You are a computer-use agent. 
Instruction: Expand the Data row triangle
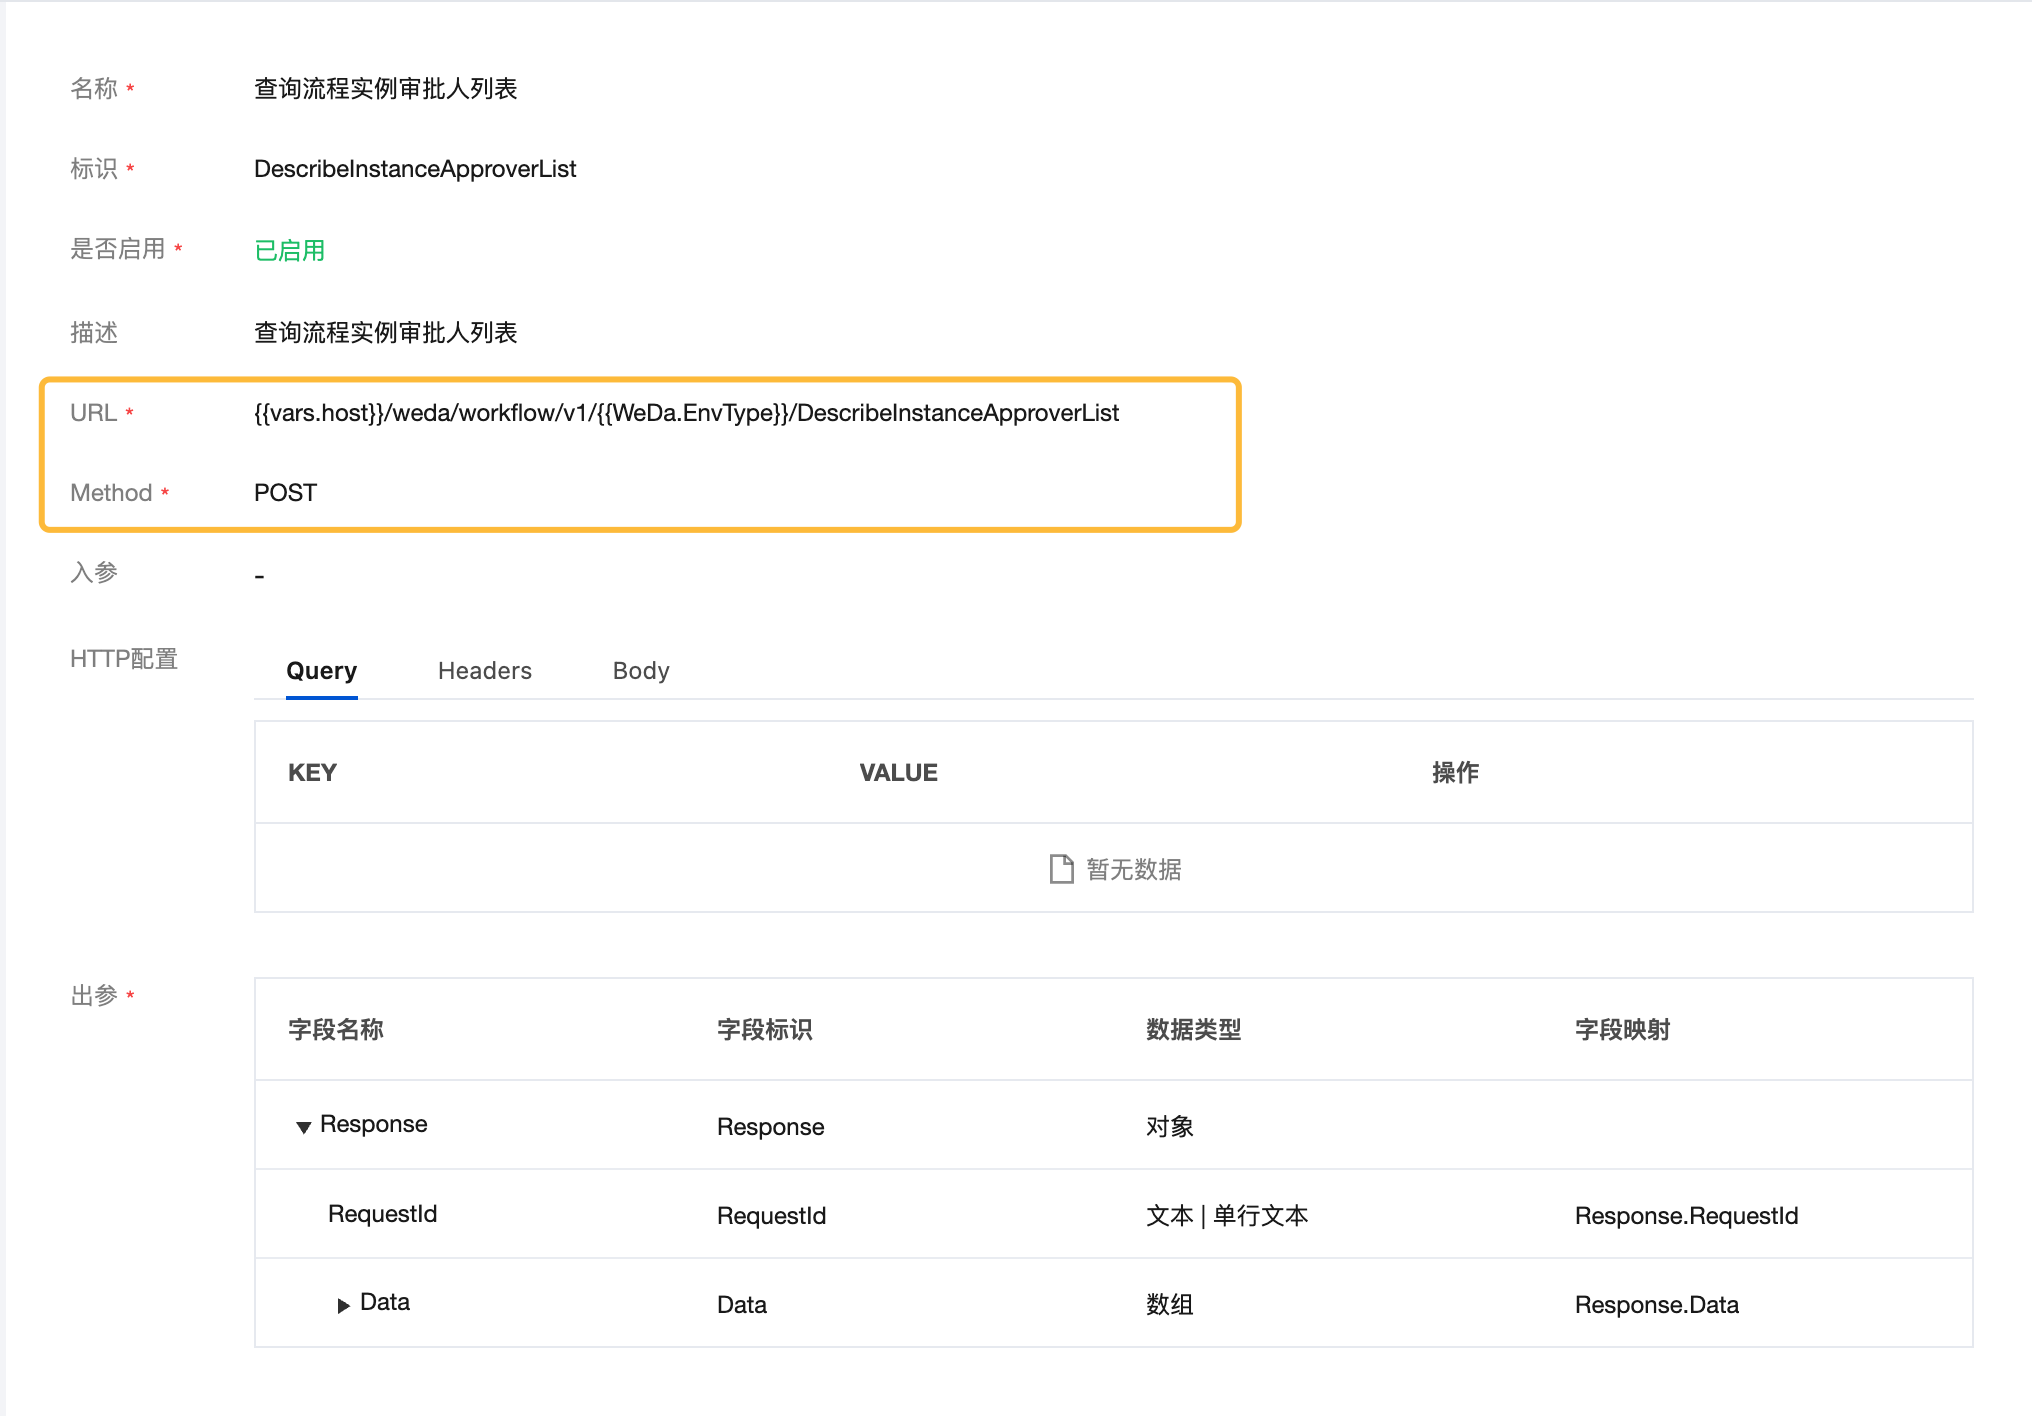tap(343, 1305)
